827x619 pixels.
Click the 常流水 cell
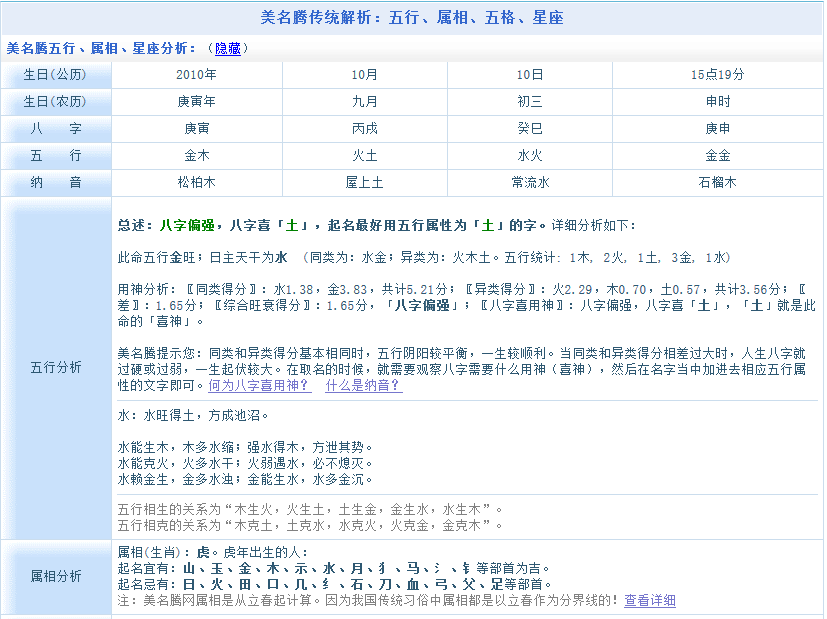531,183
